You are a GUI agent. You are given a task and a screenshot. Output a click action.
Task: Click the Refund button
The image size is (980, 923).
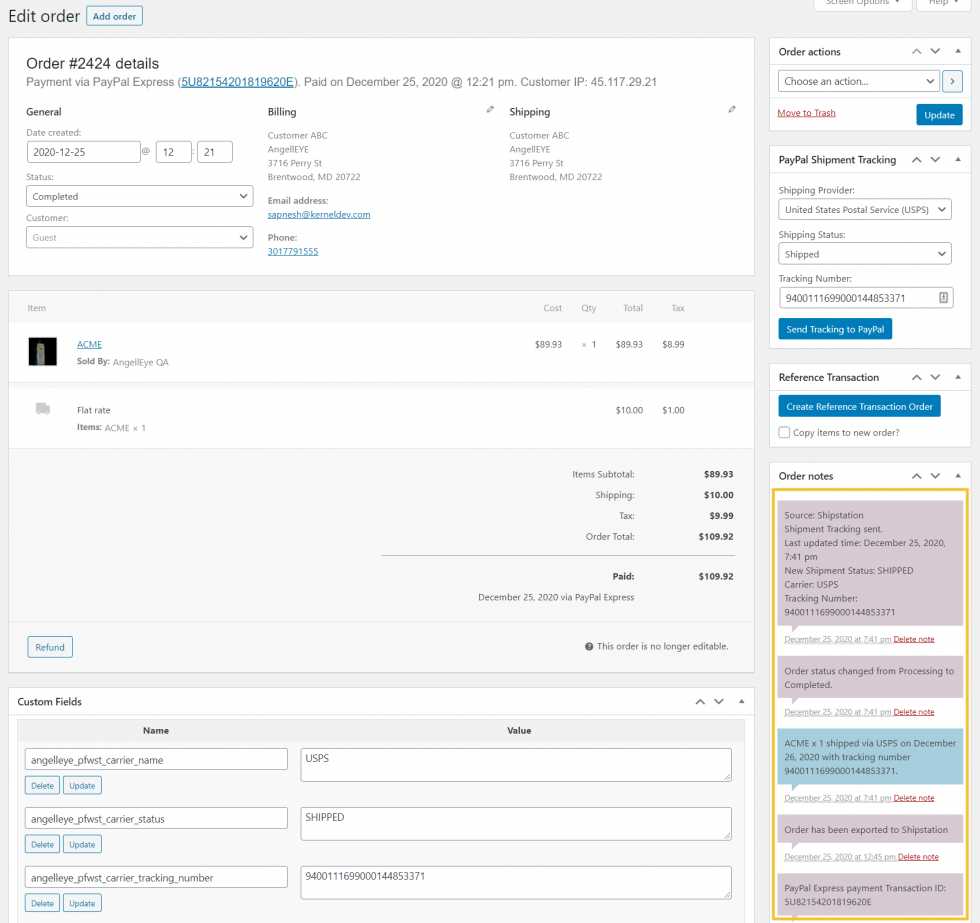tap(50, 647)
